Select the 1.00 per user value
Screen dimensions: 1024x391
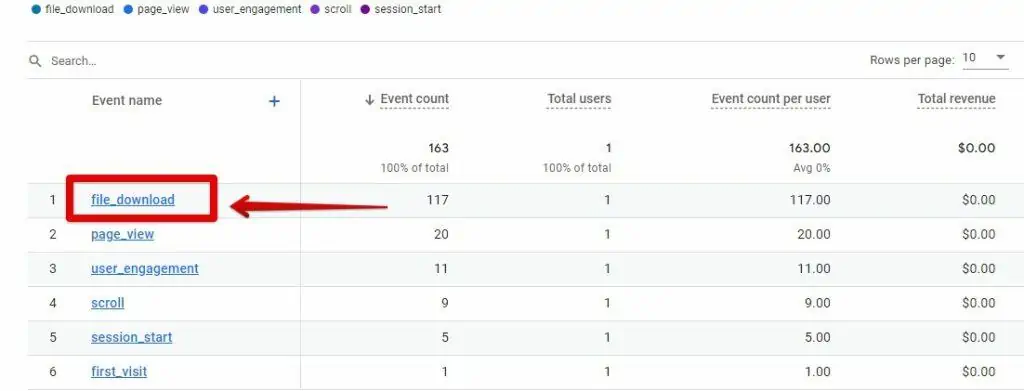818,372
